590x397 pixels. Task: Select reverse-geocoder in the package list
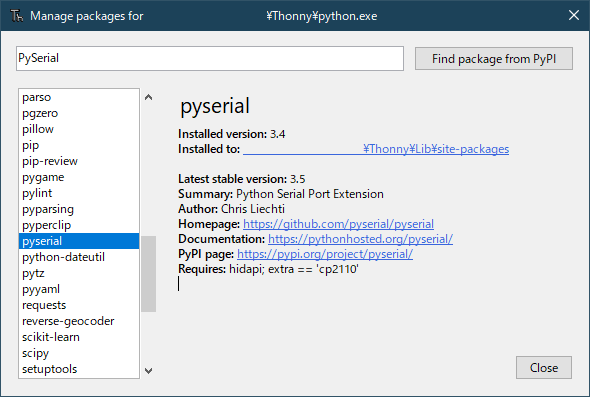(79, 321)
